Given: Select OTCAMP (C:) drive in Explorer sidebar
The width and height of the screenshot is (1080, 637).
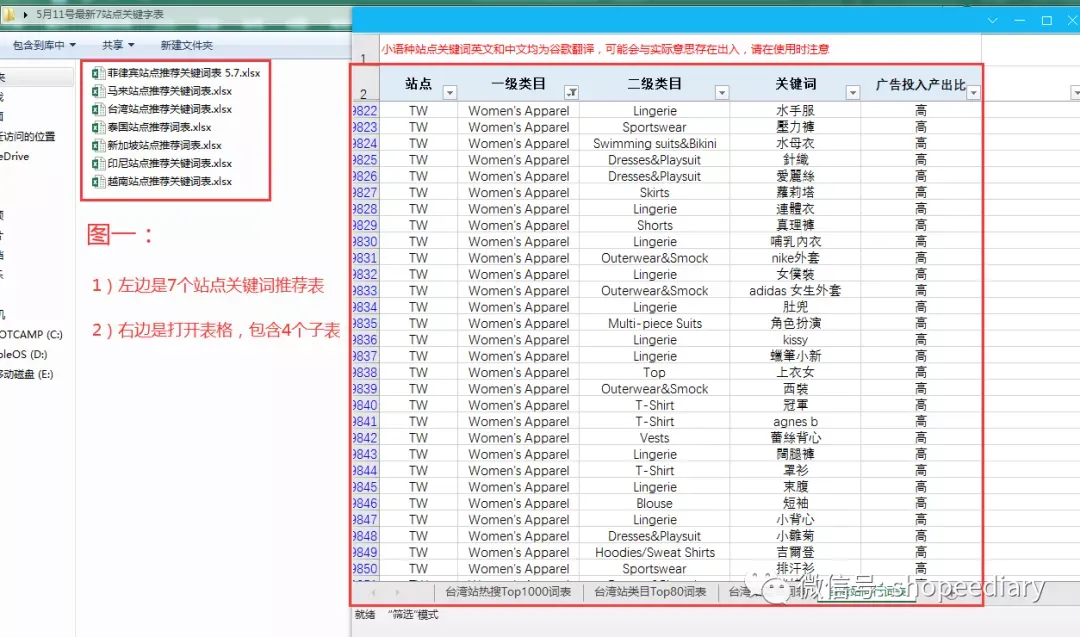Looking at the screenshot, I should (31, 335).
